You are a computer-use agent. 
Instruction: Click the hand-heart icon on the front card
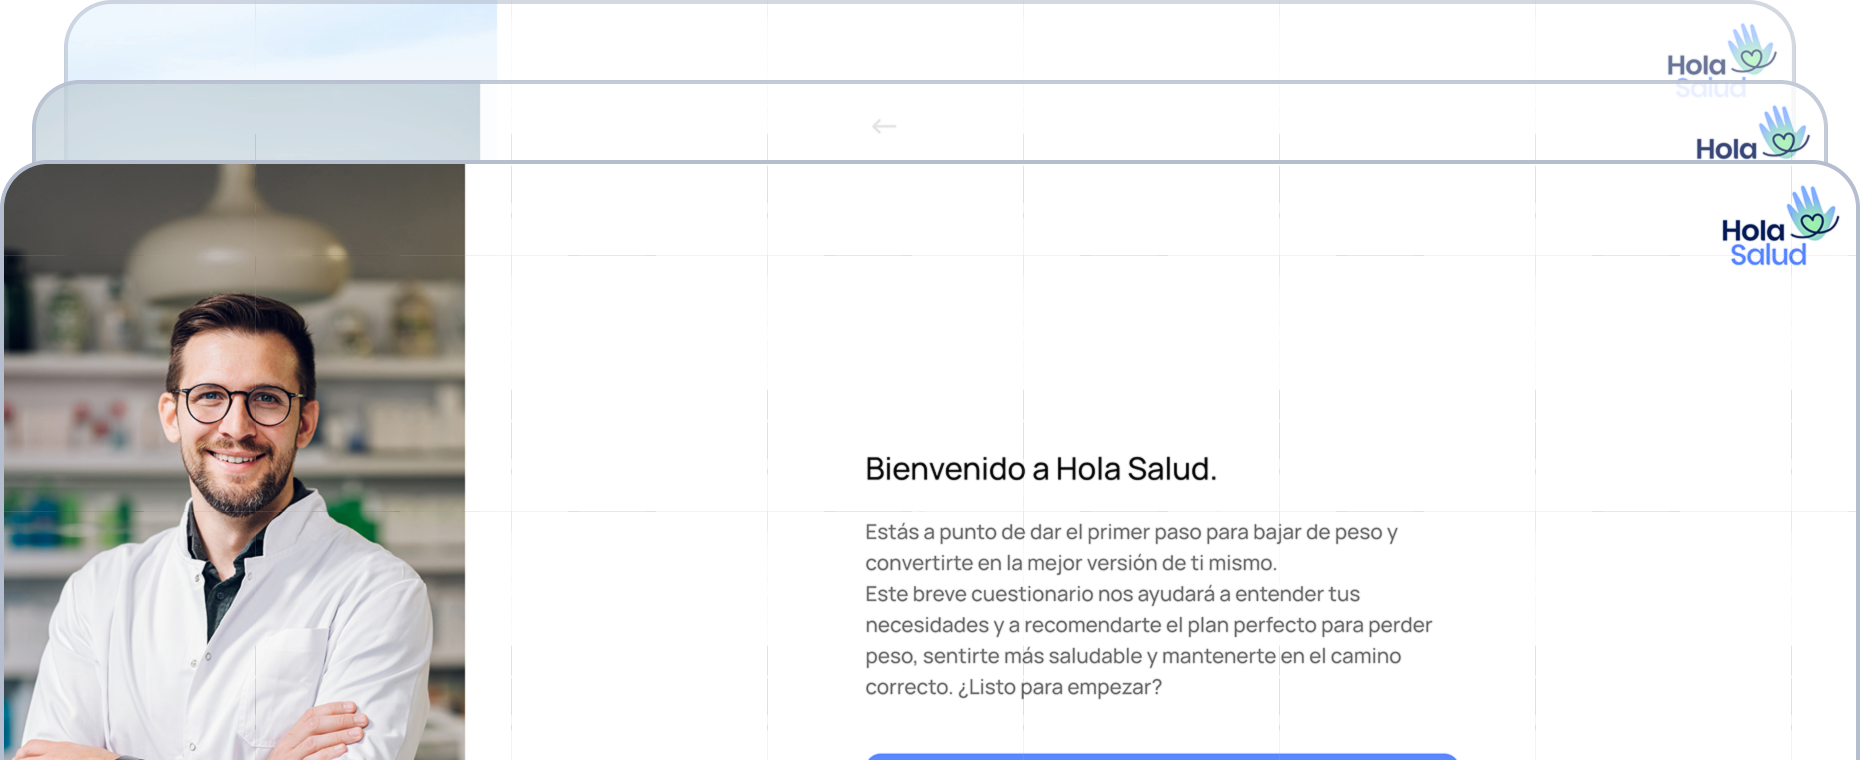pyautogui.click(x=1812, y=214)
